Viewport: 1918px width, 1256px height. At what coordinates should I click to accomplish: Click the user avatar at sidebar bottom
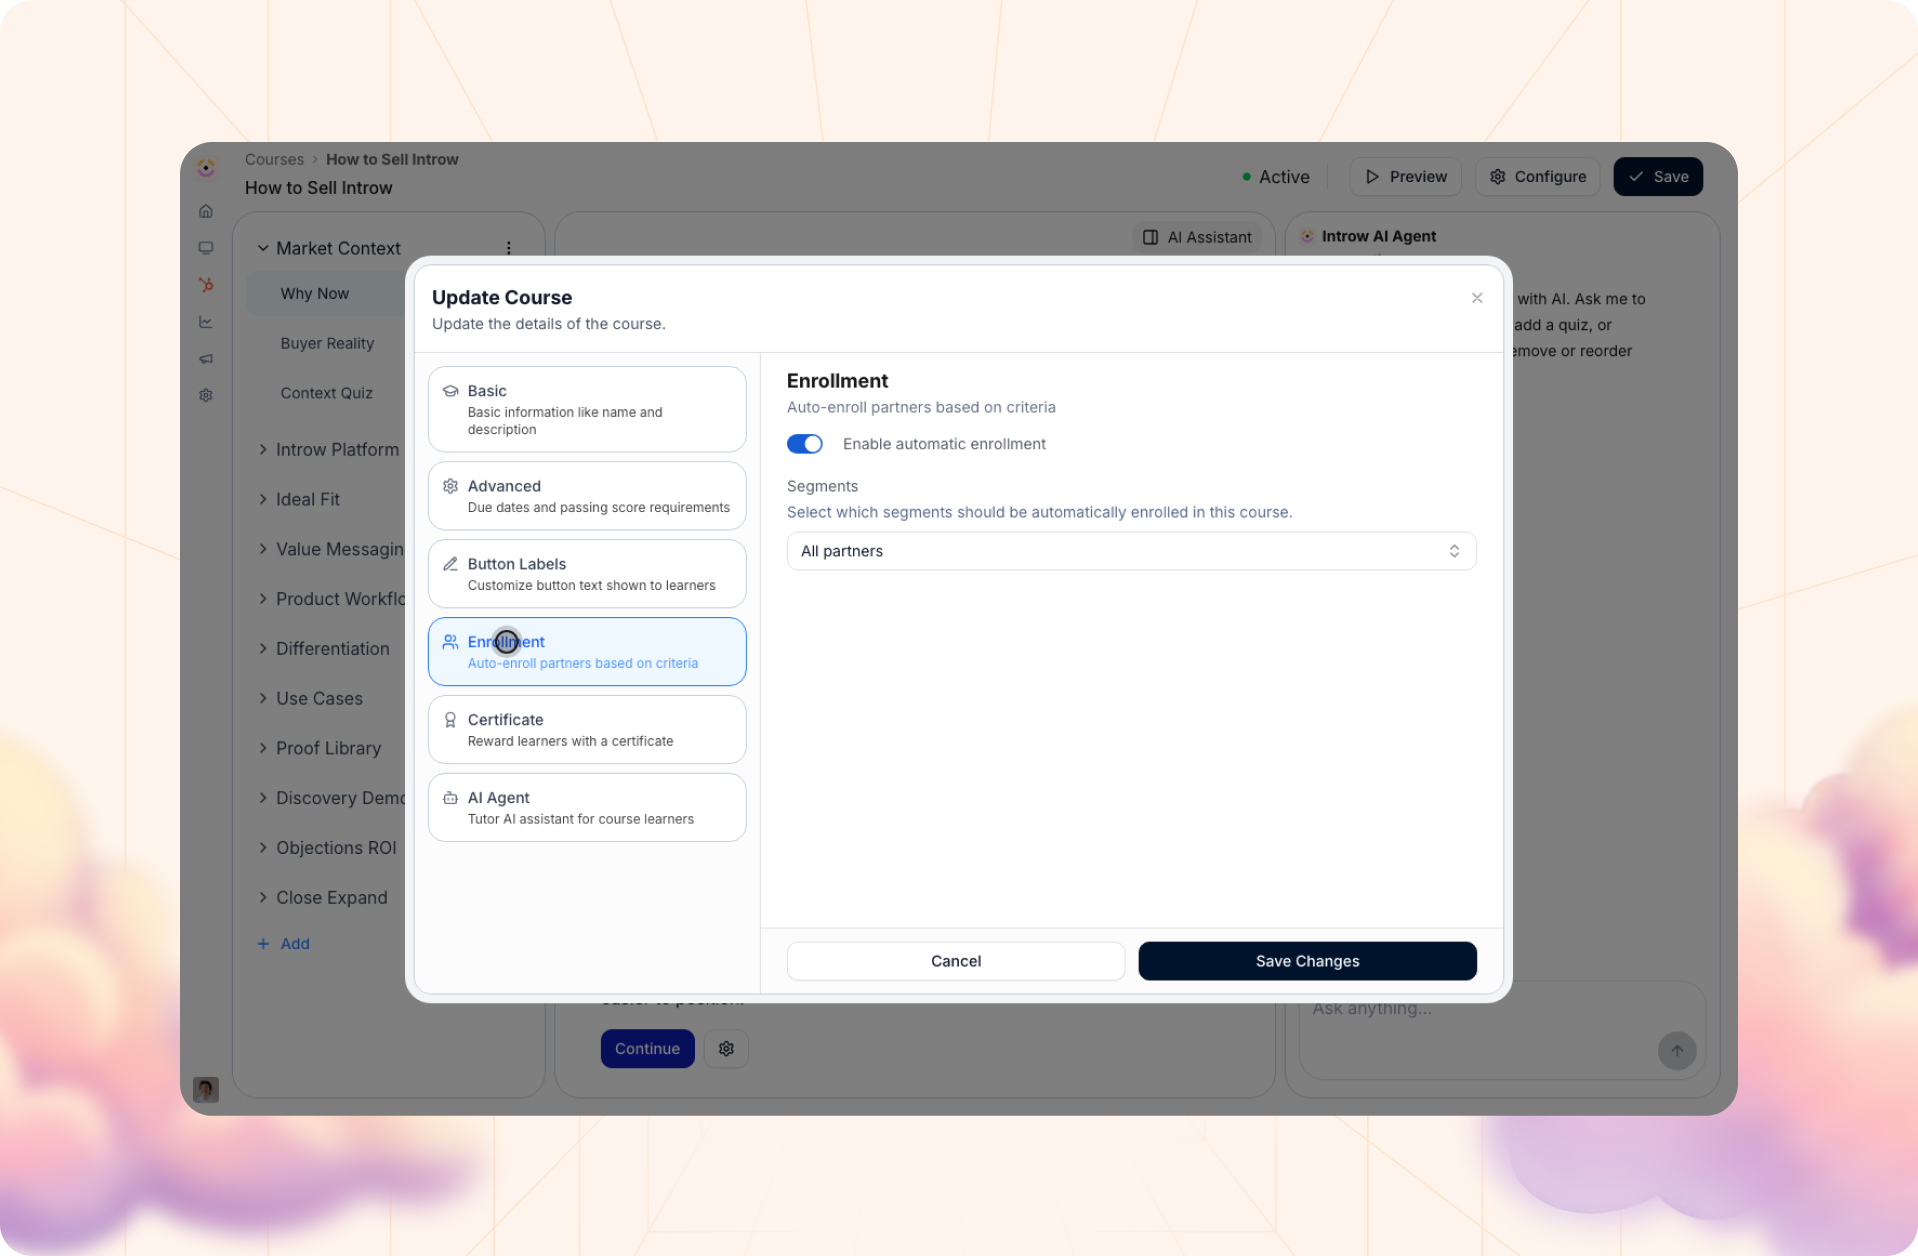[x=206, y=1089]
